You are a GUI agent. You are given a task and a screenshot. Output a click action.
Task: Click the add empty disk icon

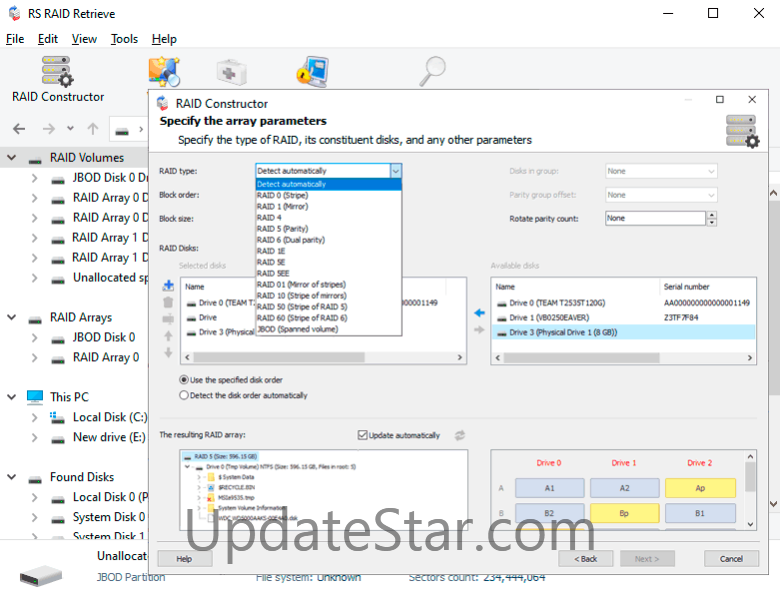pos(168,319)
